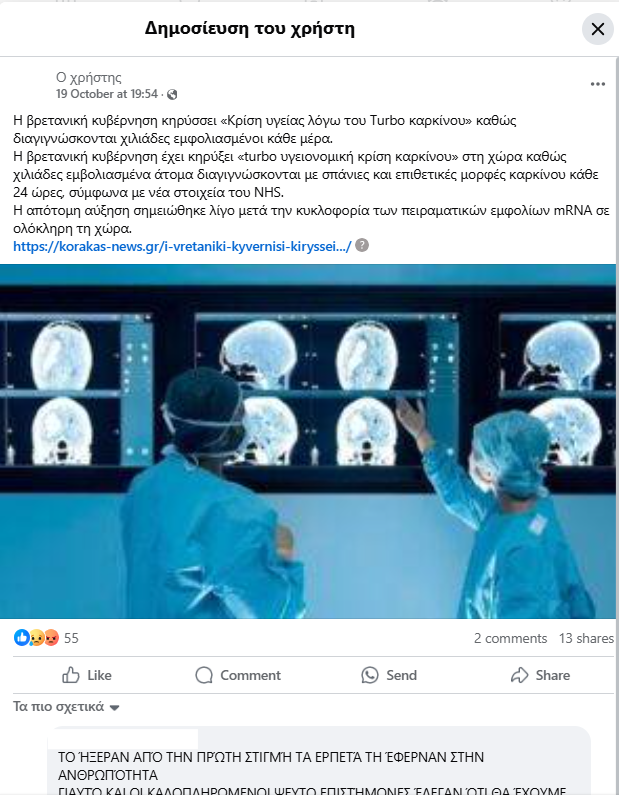Screen dimensions: 619x795
Task: Expand the Τα πιο σχετικά comment sorting dropdown
Action: tap(66, 707)
